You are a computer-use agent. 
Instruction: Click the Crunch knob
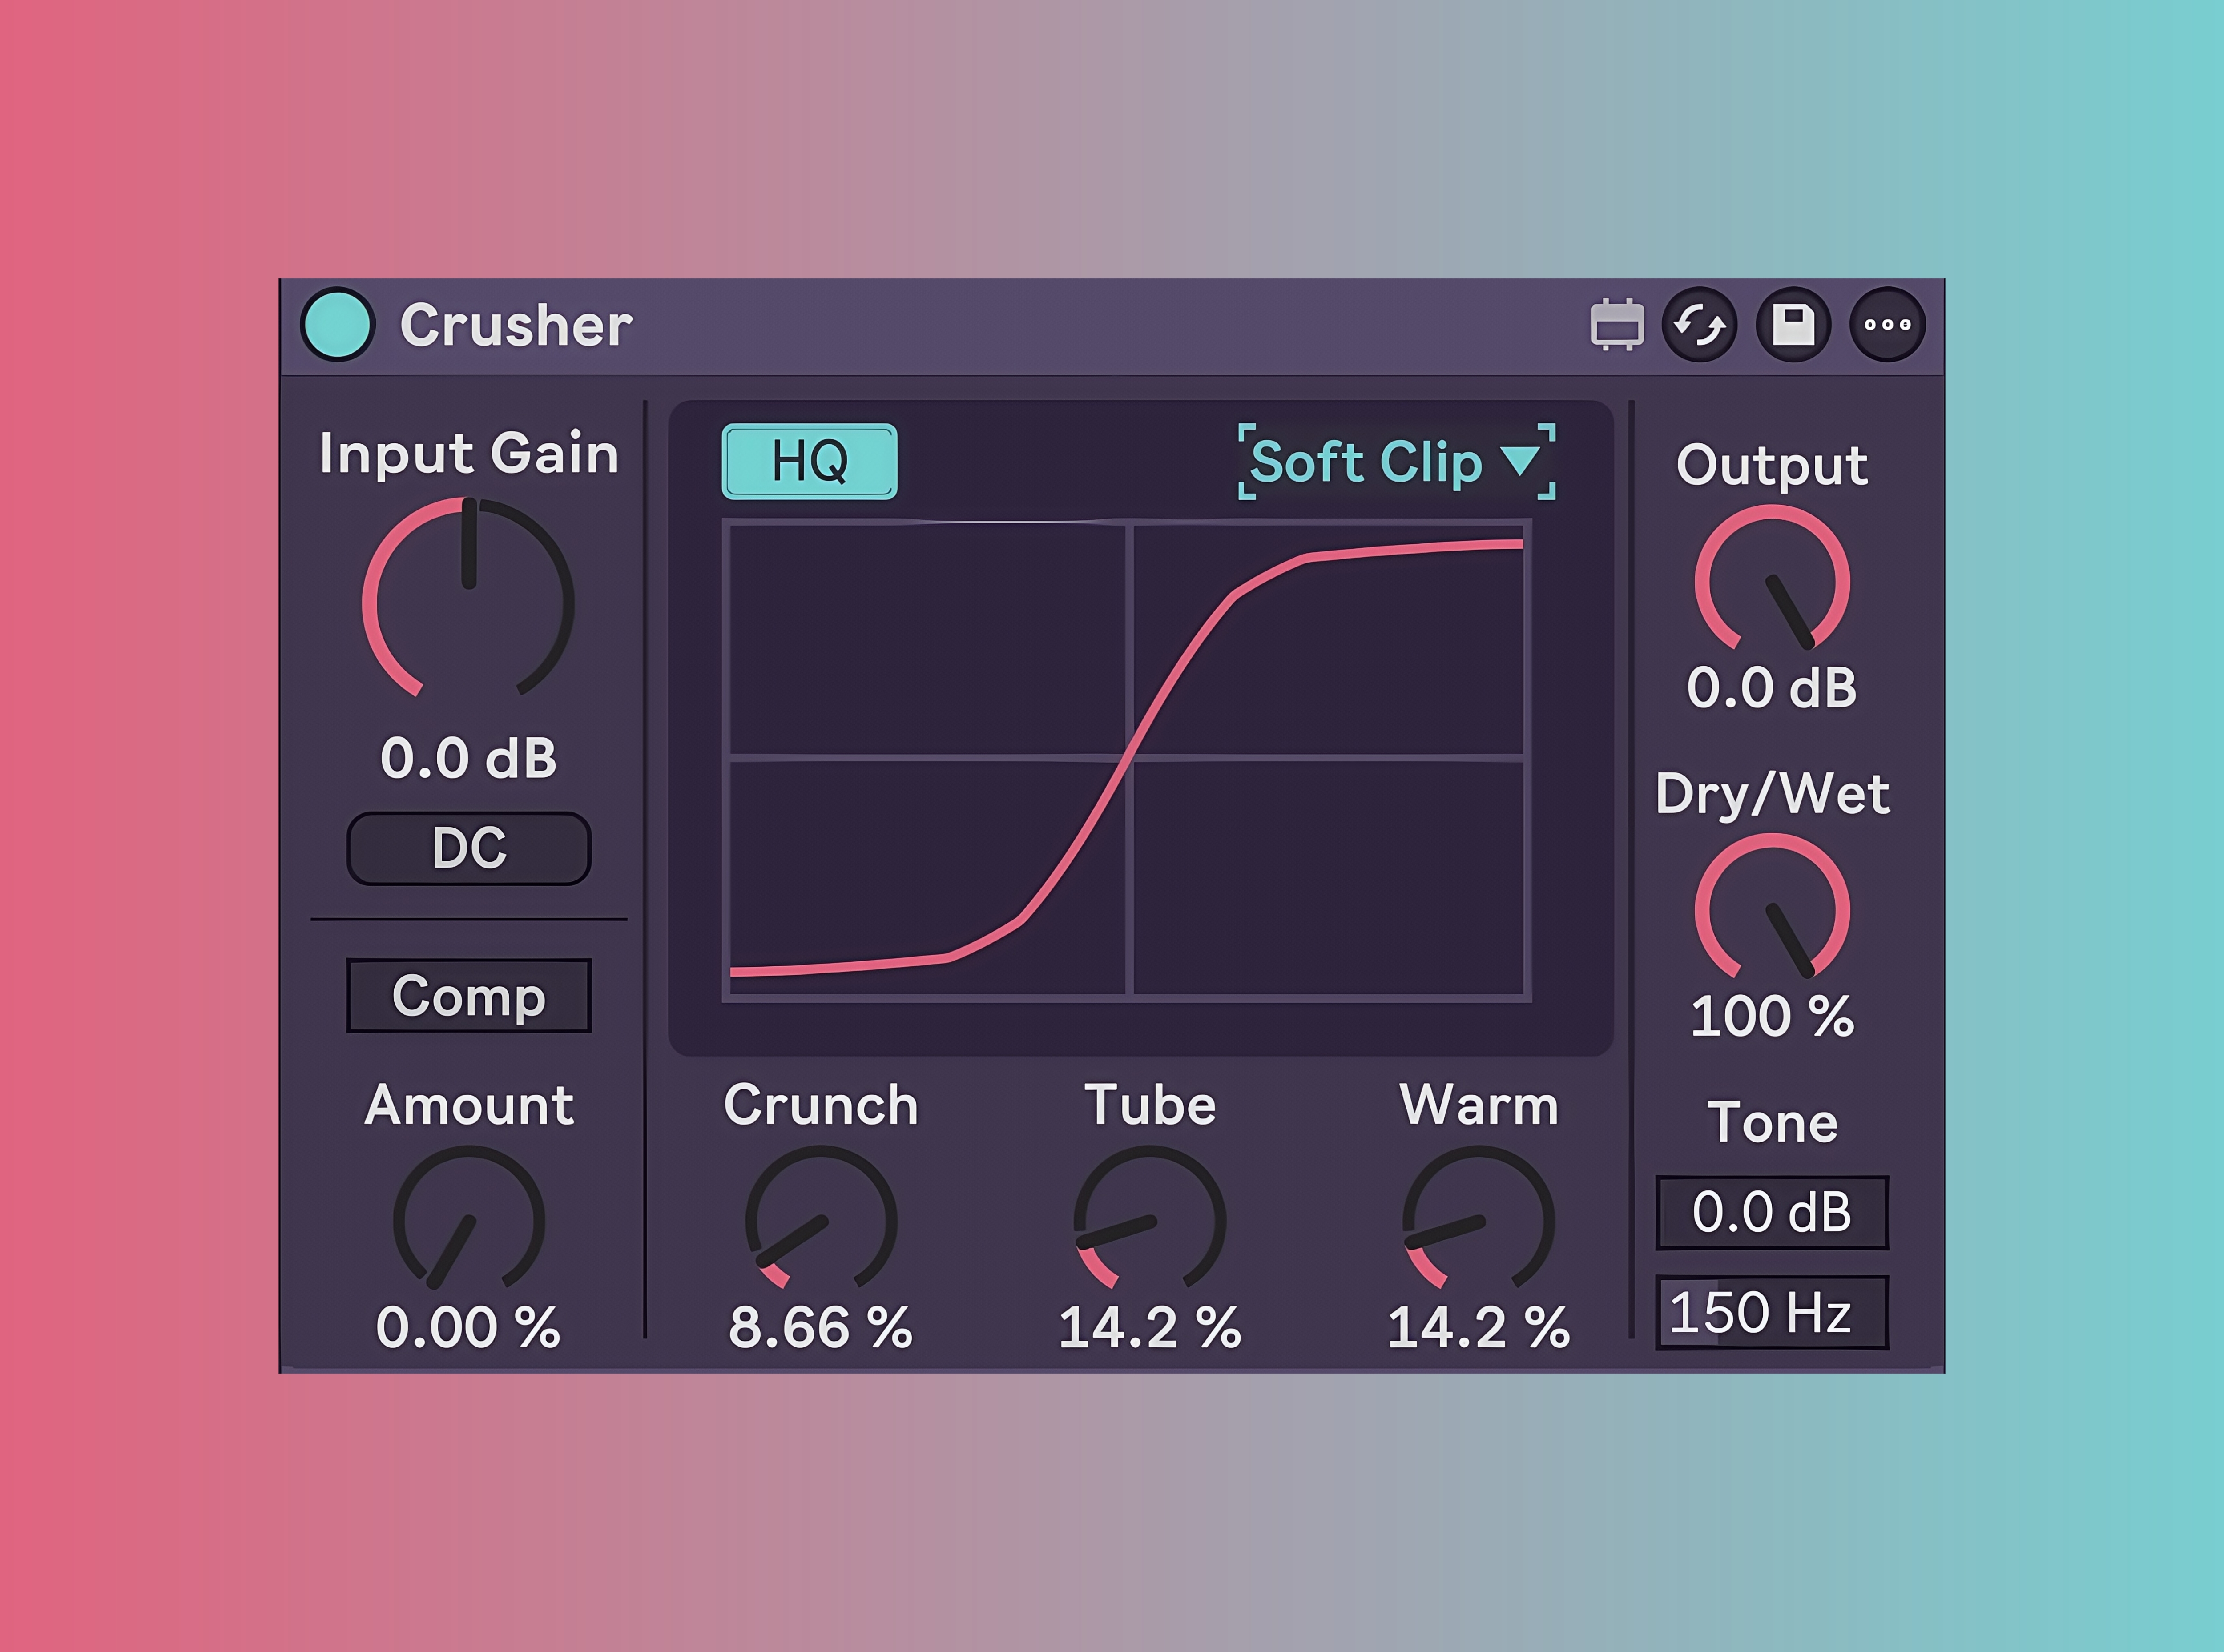click(820, 1221)
